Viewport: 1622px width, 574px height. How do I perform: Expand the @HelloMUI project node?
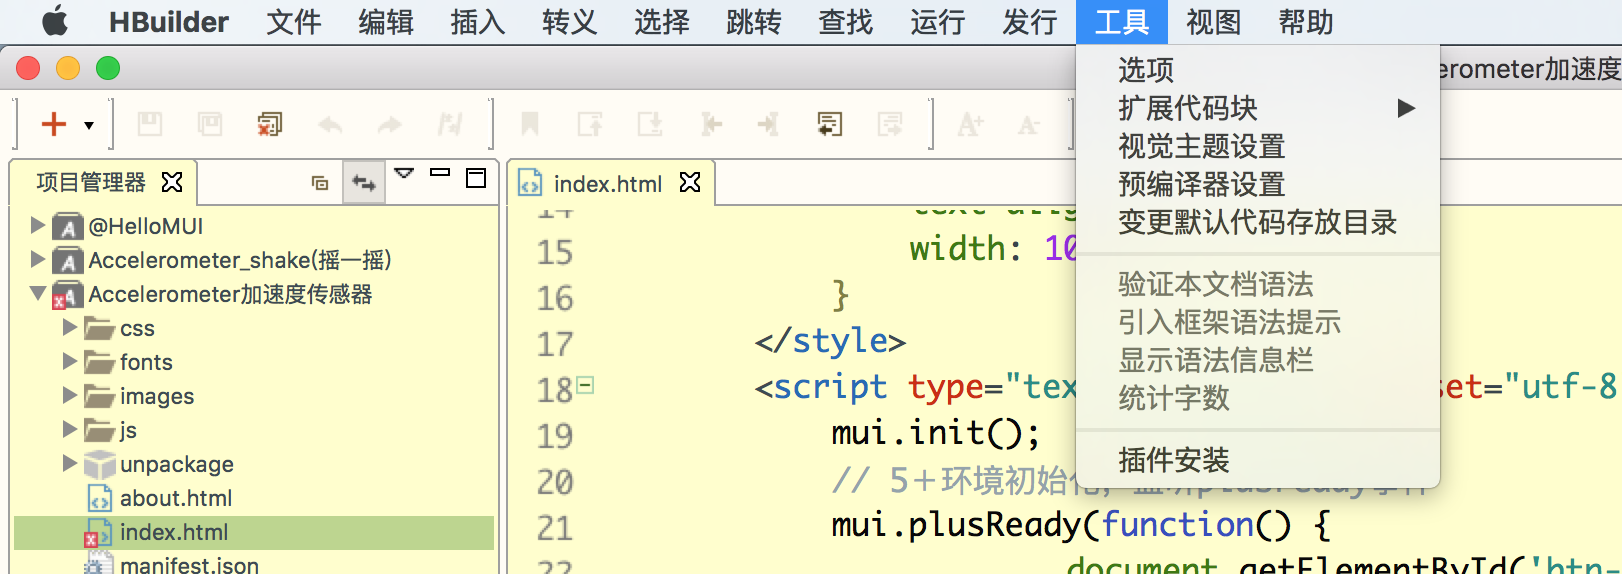(x=37, y=225)
